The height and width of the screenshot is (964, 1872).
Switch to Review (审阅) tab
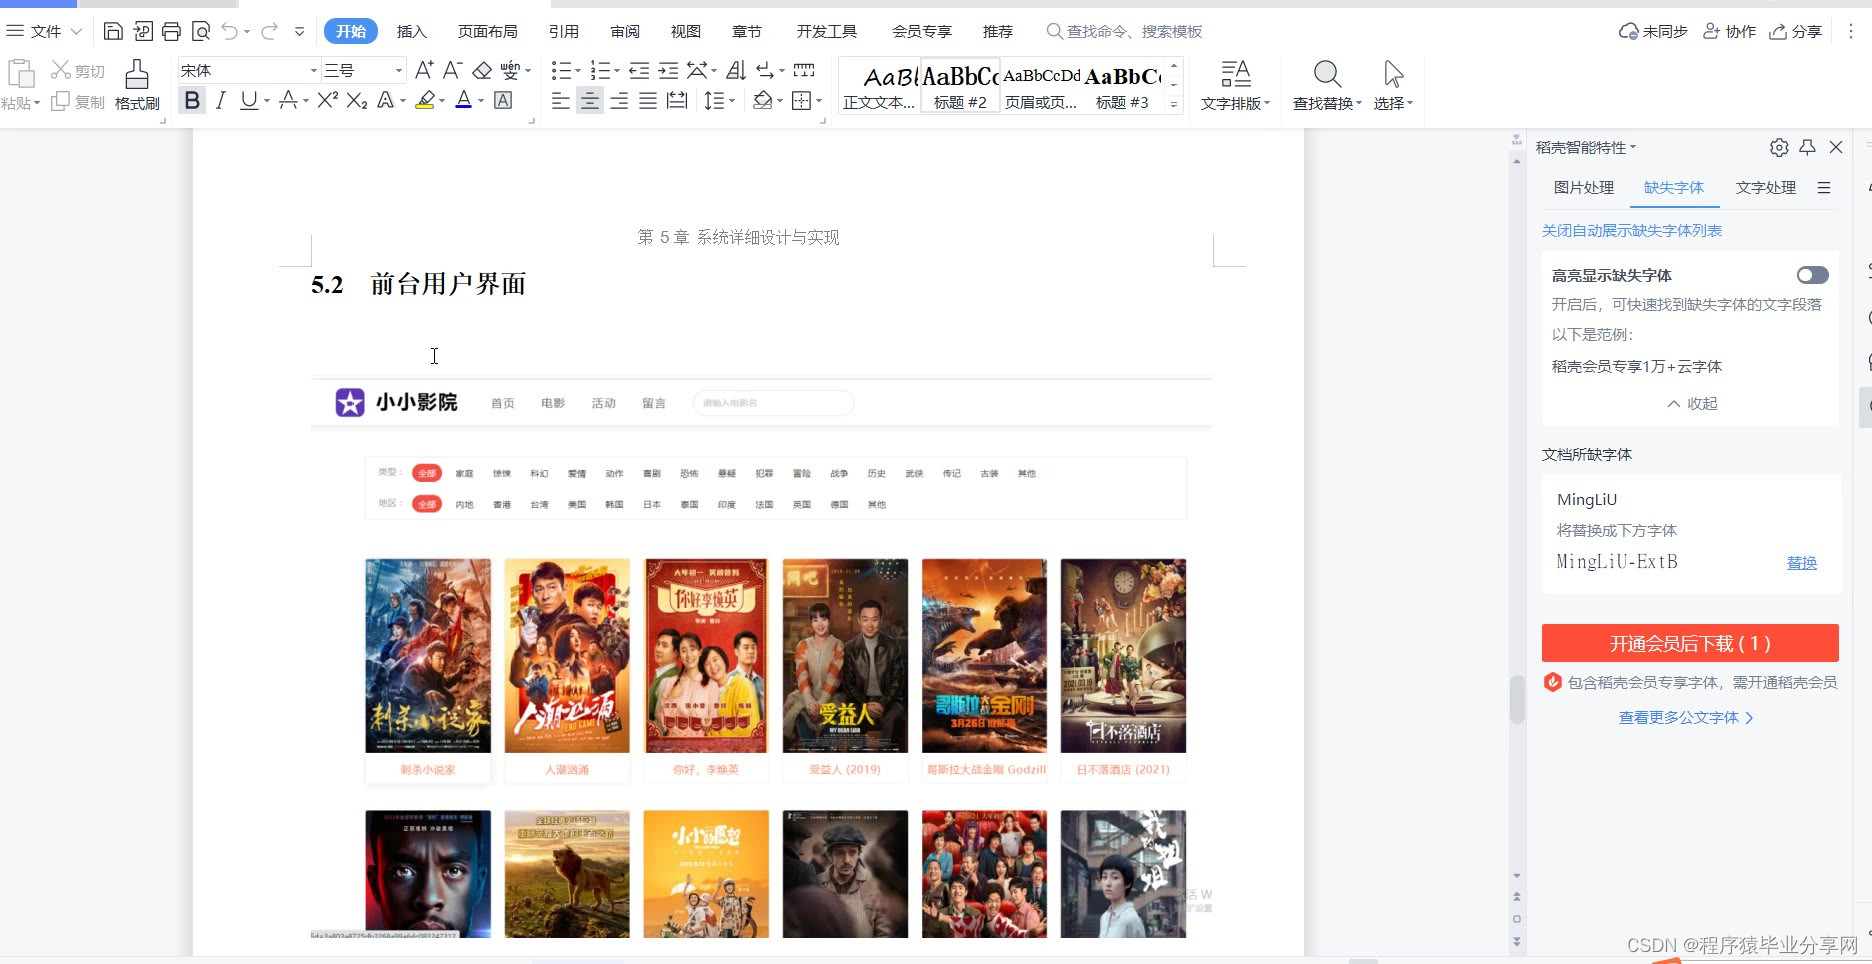tap(624, 32)
